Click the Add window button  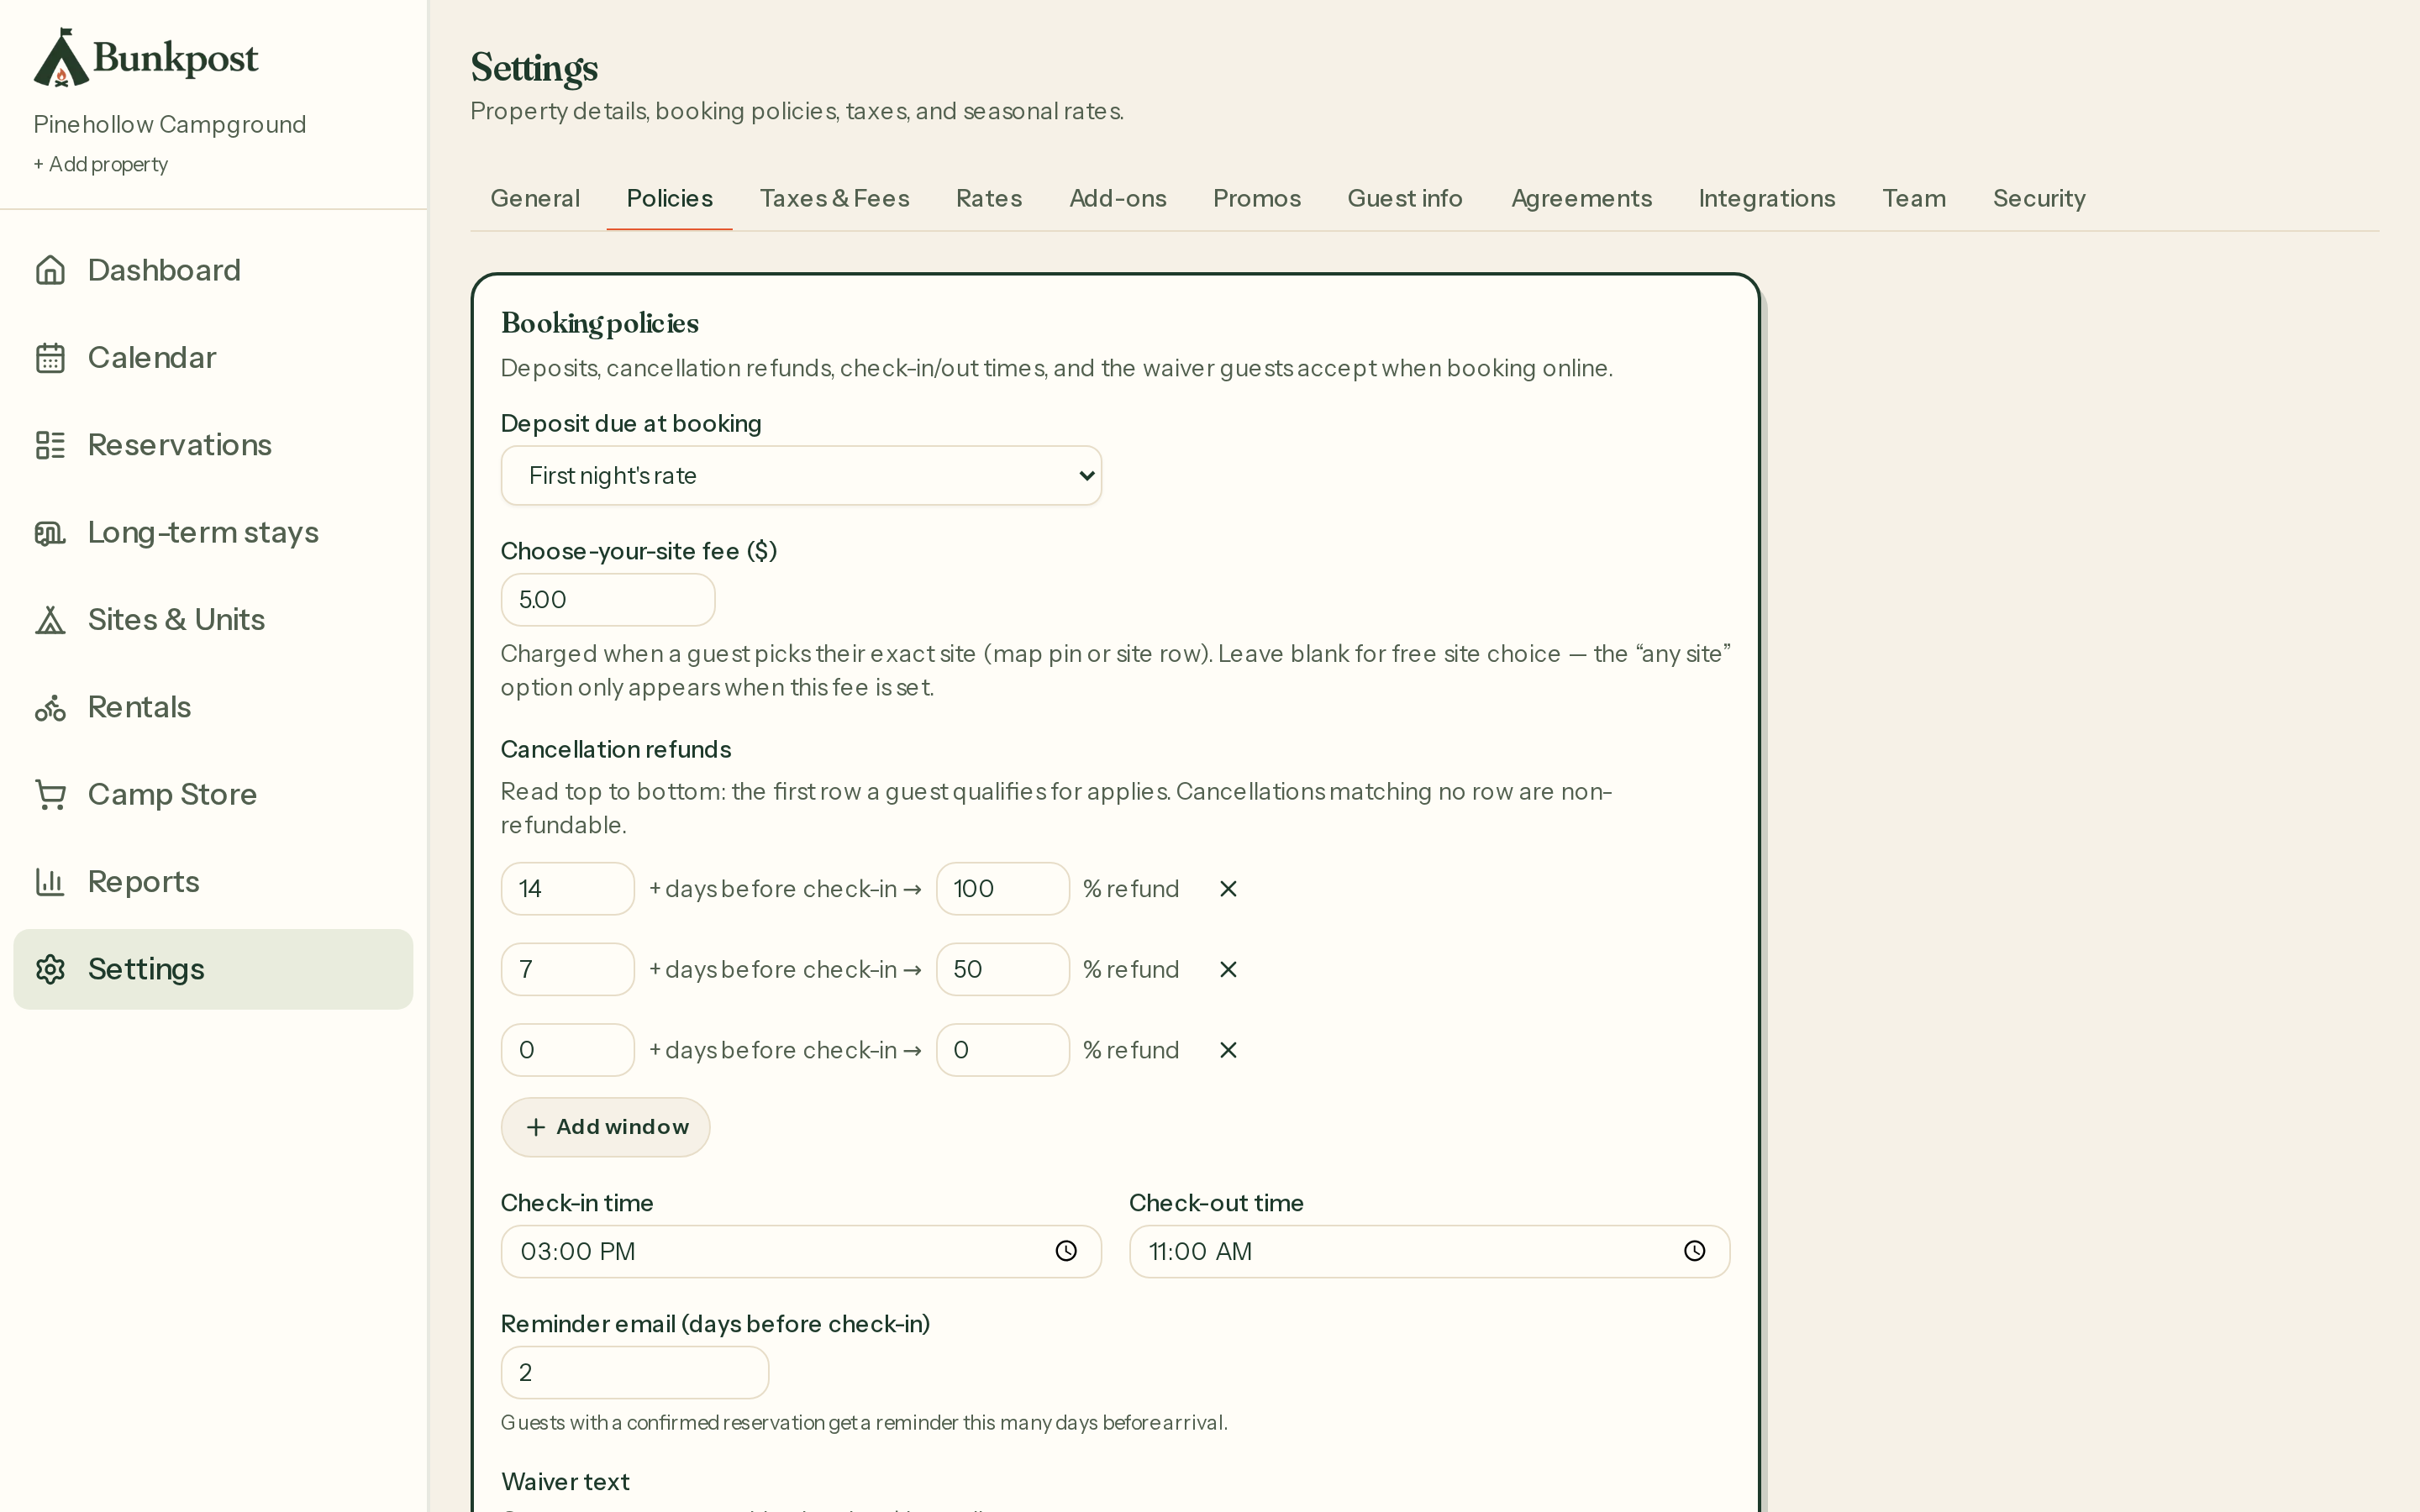[605, 1127]
